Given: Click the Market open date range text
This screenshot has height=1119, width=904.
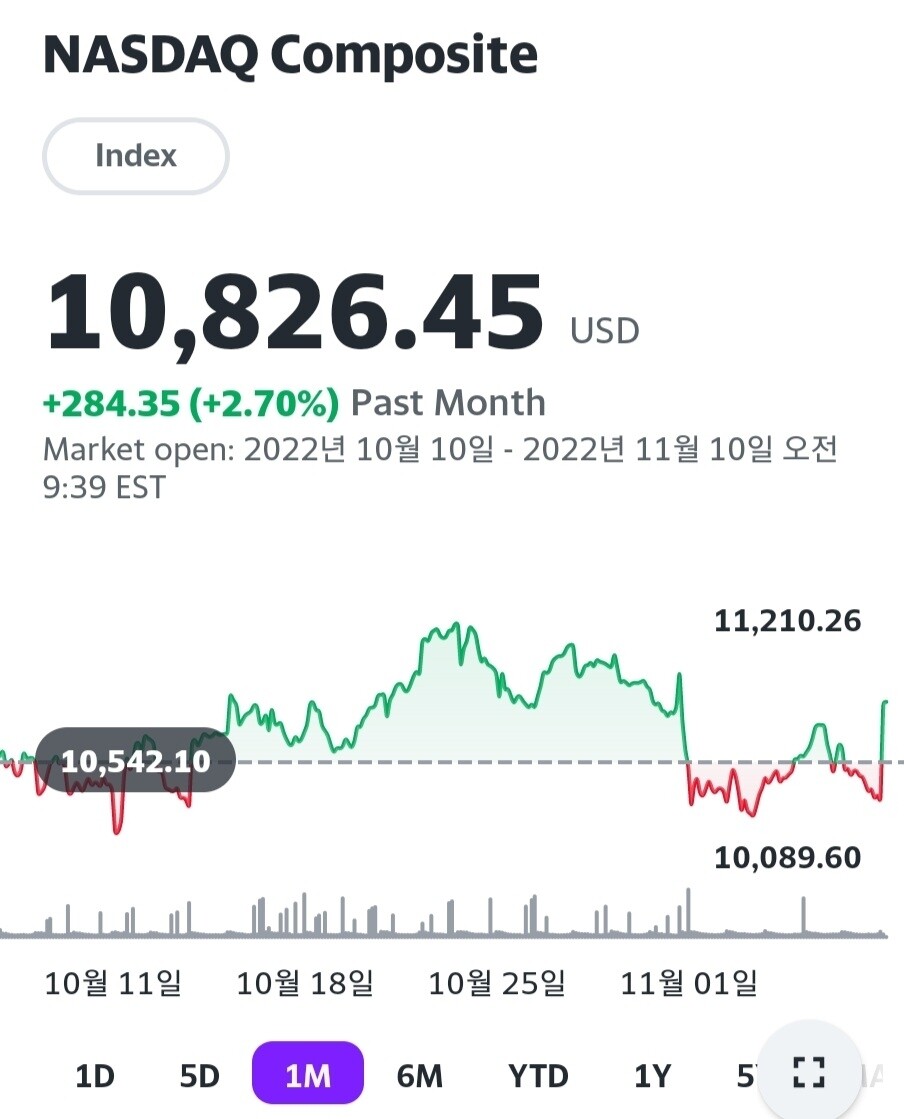Looking at the screenshot, I should point(440,467).
